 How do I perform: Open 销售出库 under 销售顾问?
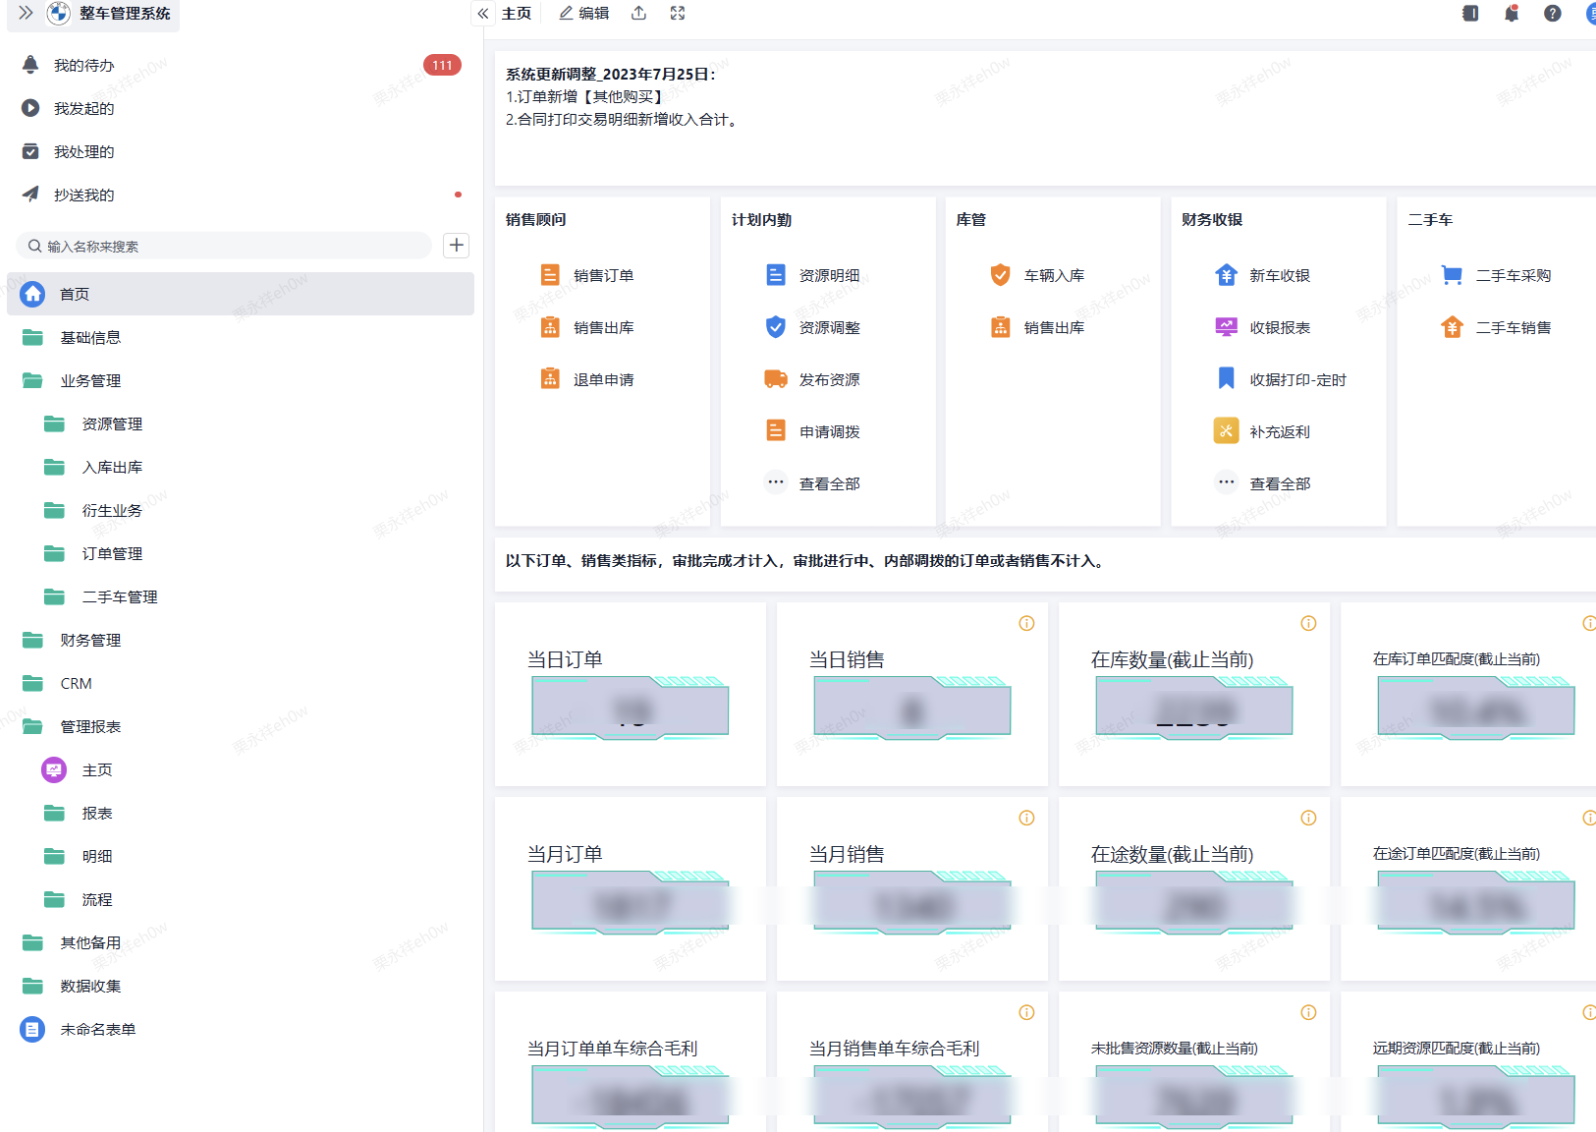(x=587, y=327)
